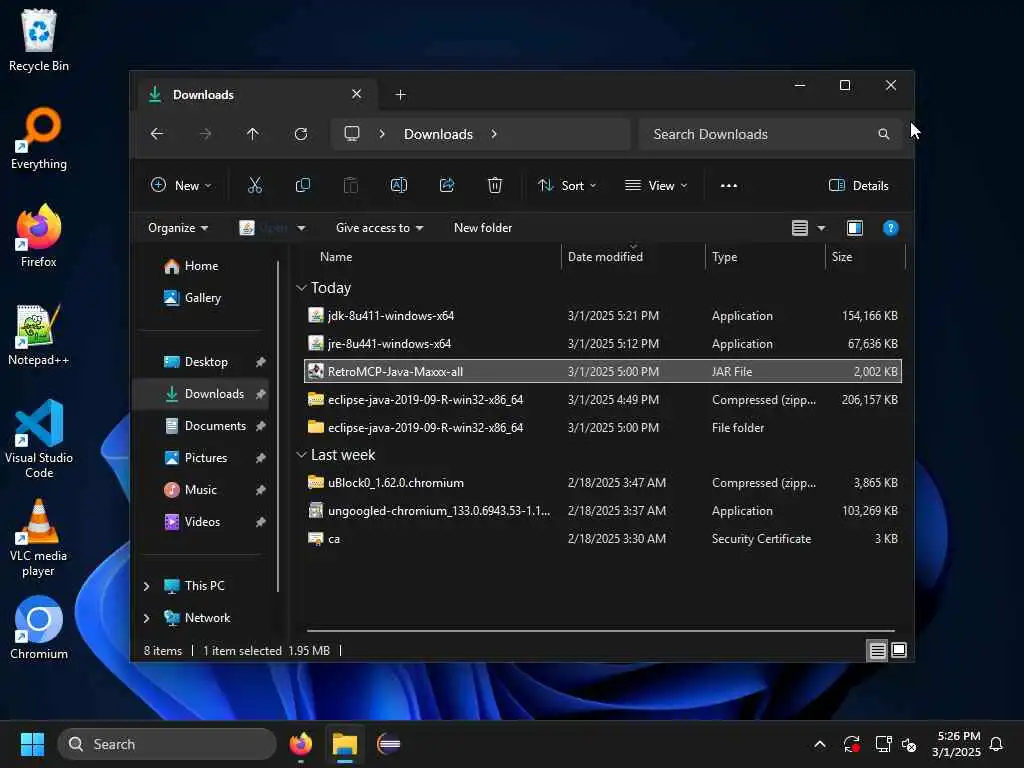The image size is (1024, 768).
Task: Open the View dropdown
Action: pos(656,185)
